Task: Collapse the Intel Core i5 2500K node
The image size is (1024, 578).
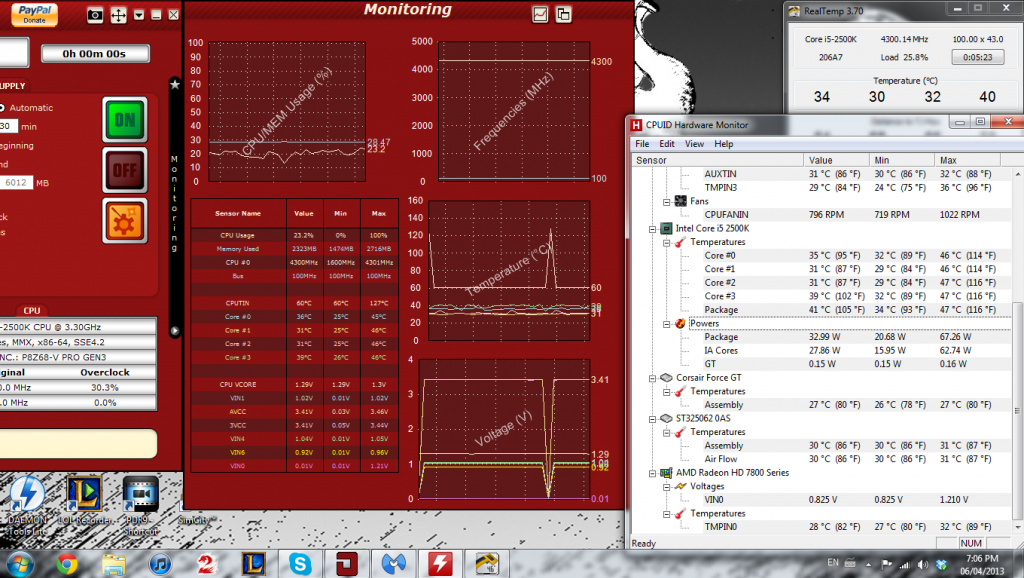Action: point(652,229)
